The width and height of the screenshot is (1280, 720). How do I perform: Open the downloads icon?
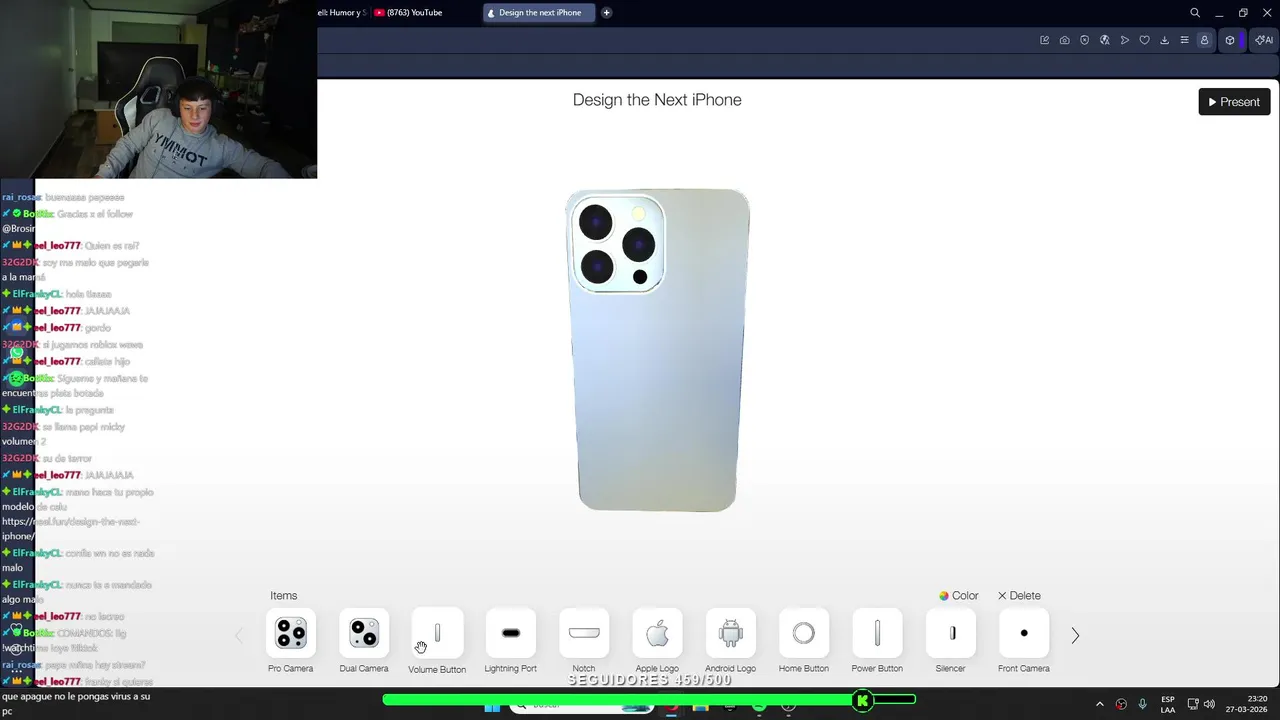pos(1165,40)
